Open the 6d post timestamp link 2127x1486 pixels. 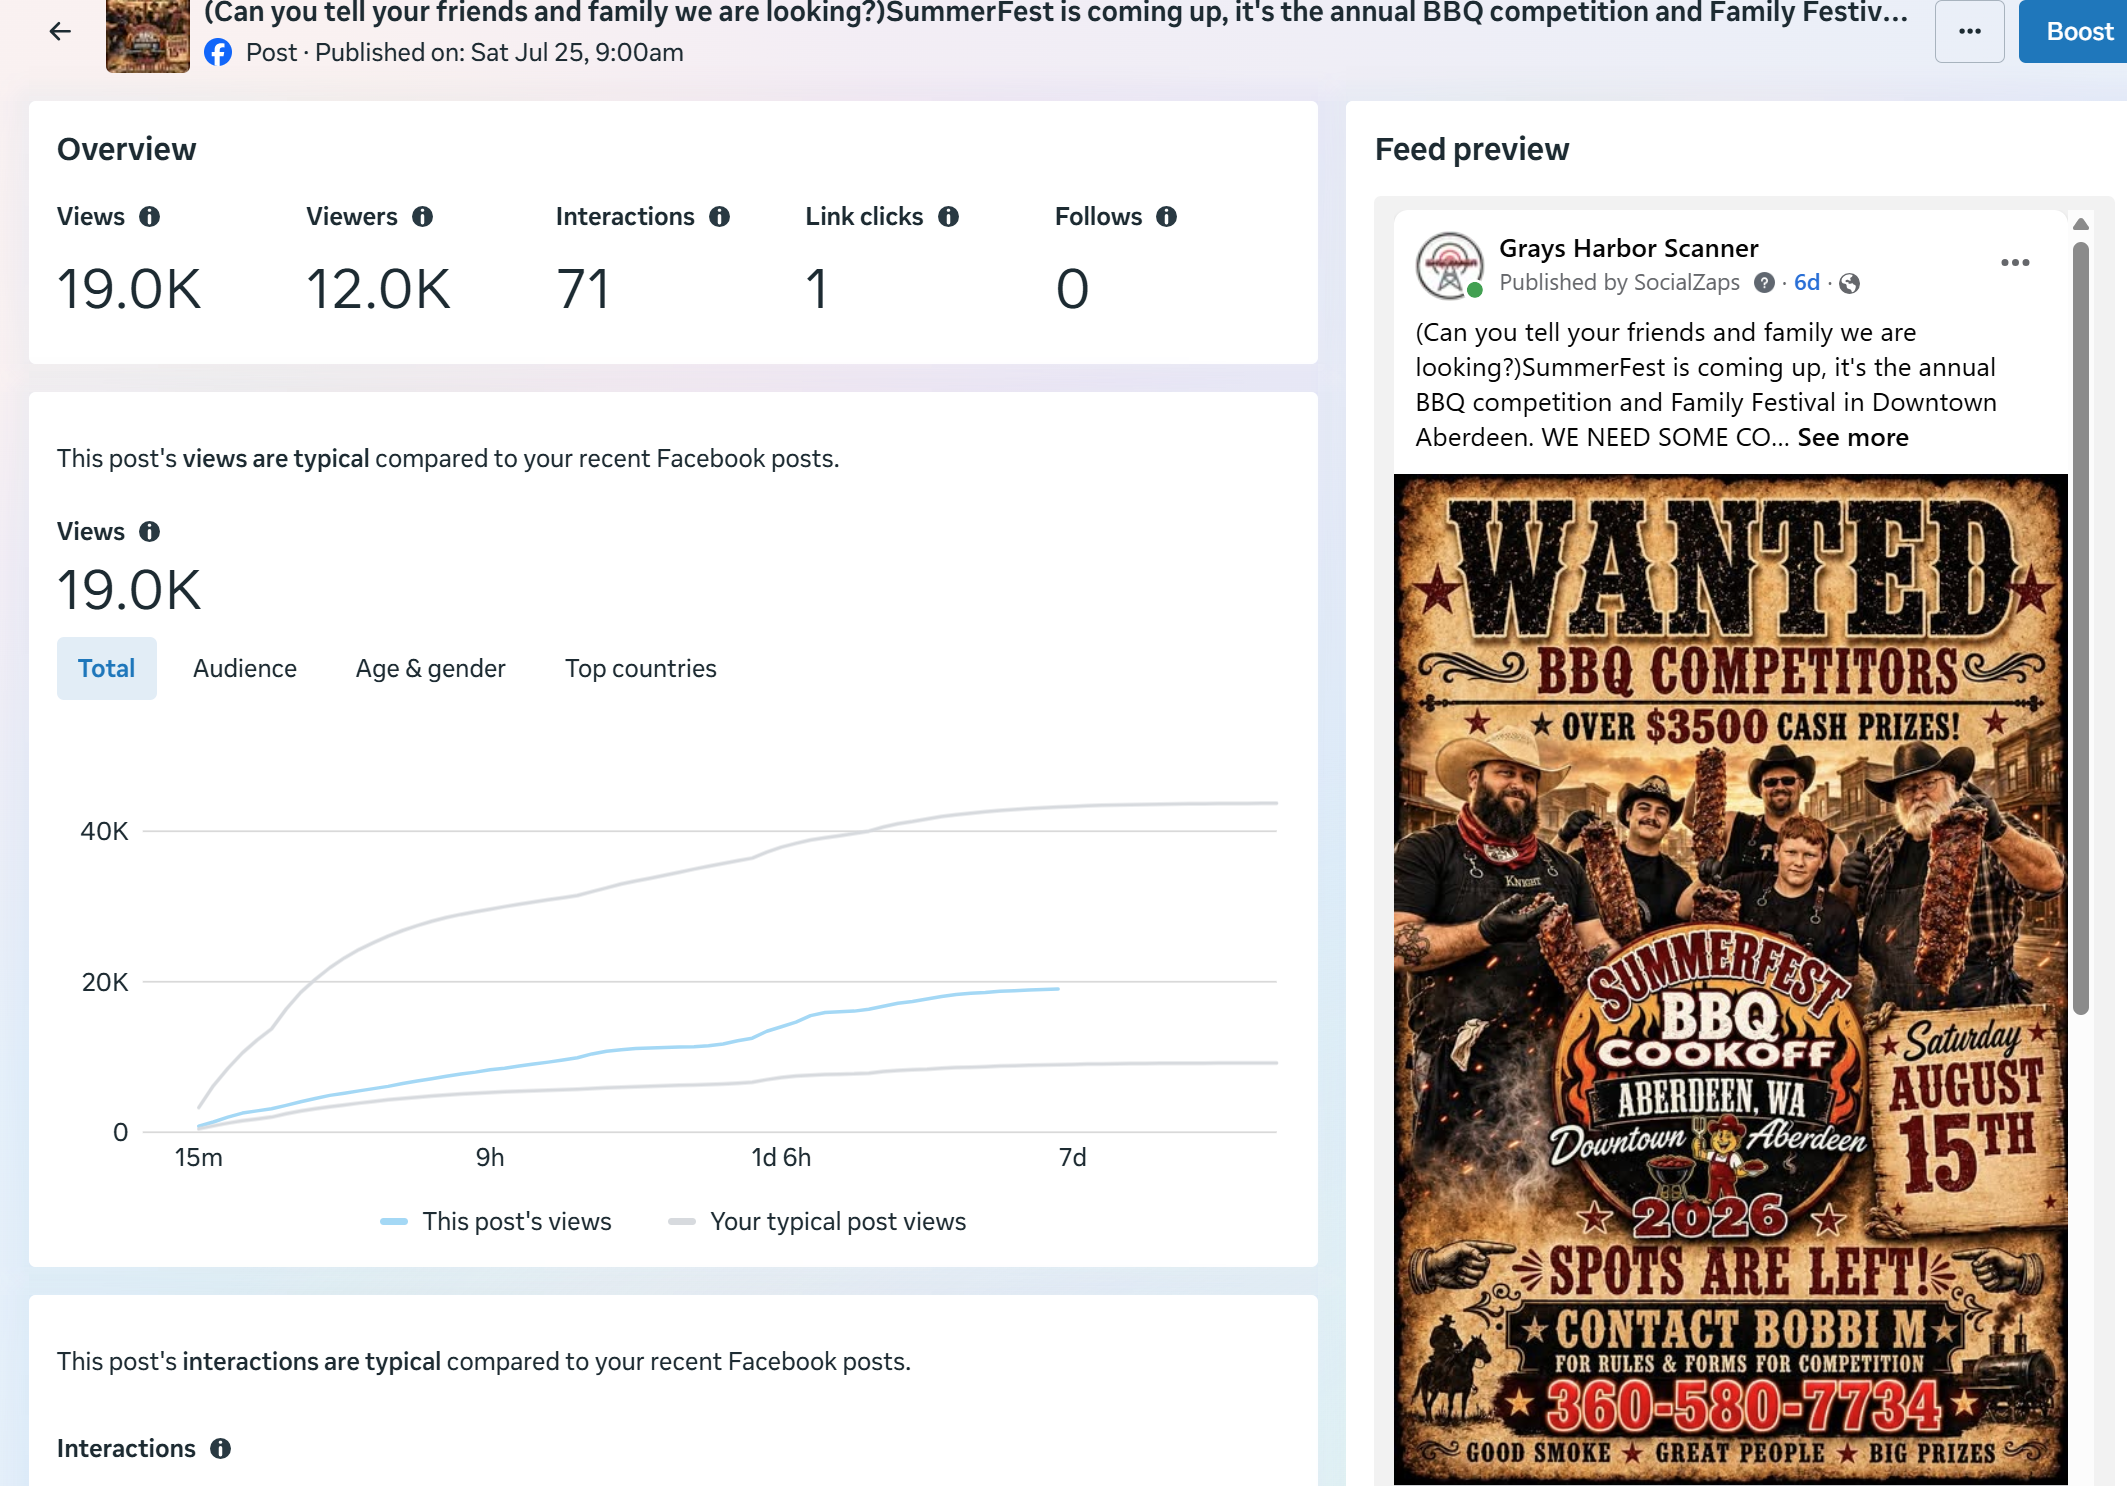coord(1806,283)
